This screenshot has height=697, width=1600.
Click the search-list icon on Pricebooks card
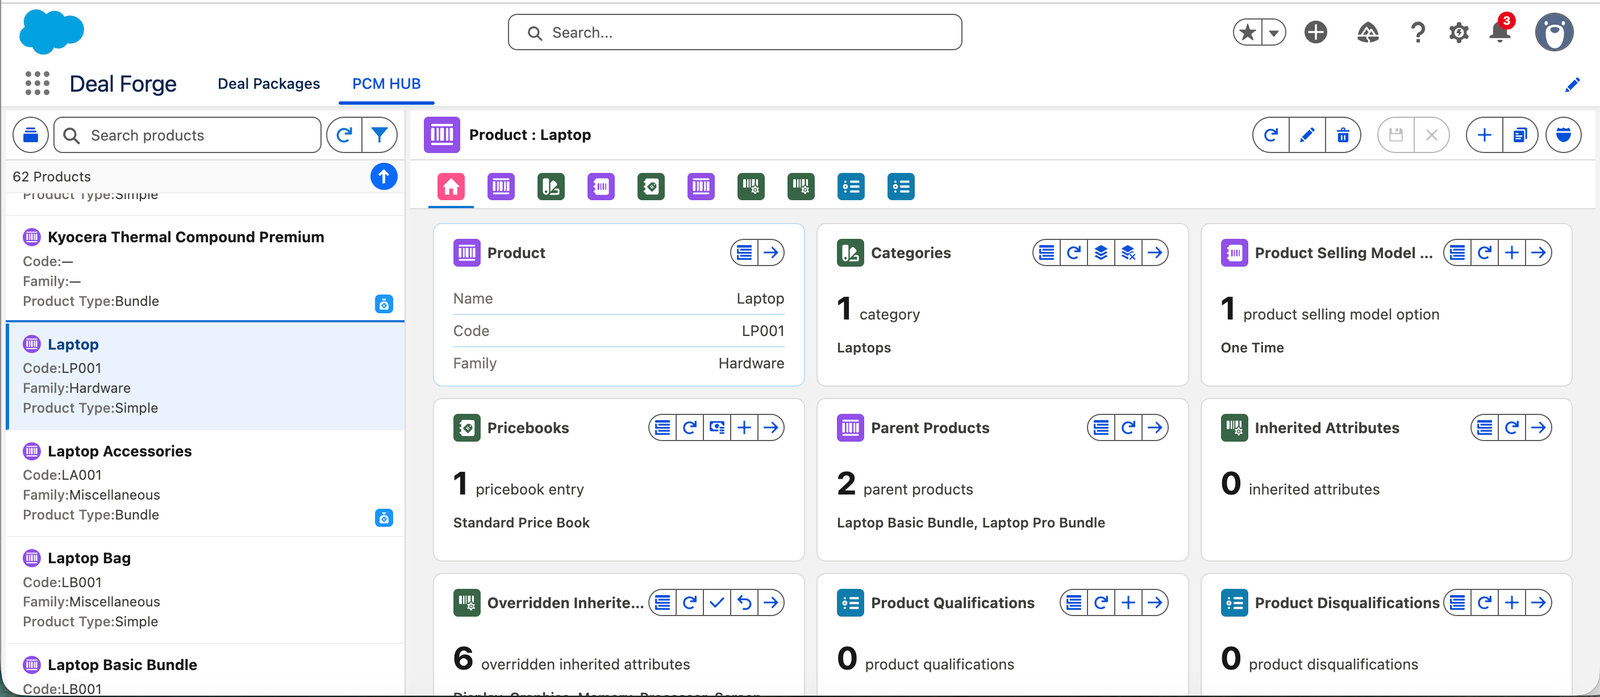[717, 428]
